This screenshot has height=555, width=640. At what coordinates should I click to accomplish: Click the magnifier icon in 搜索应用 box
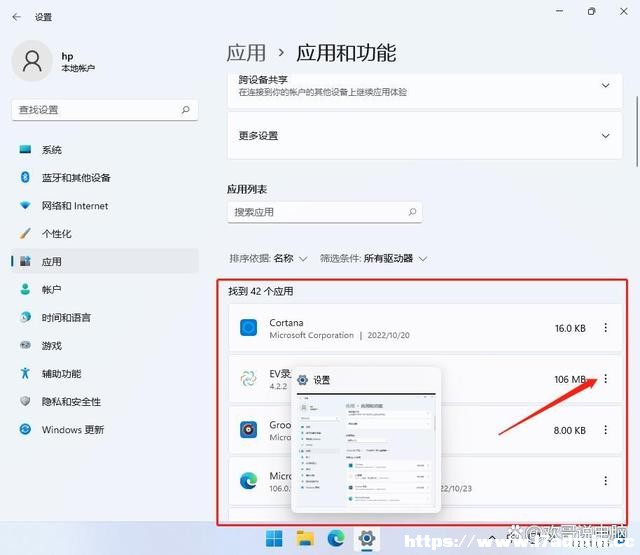(x=413, y=212)
